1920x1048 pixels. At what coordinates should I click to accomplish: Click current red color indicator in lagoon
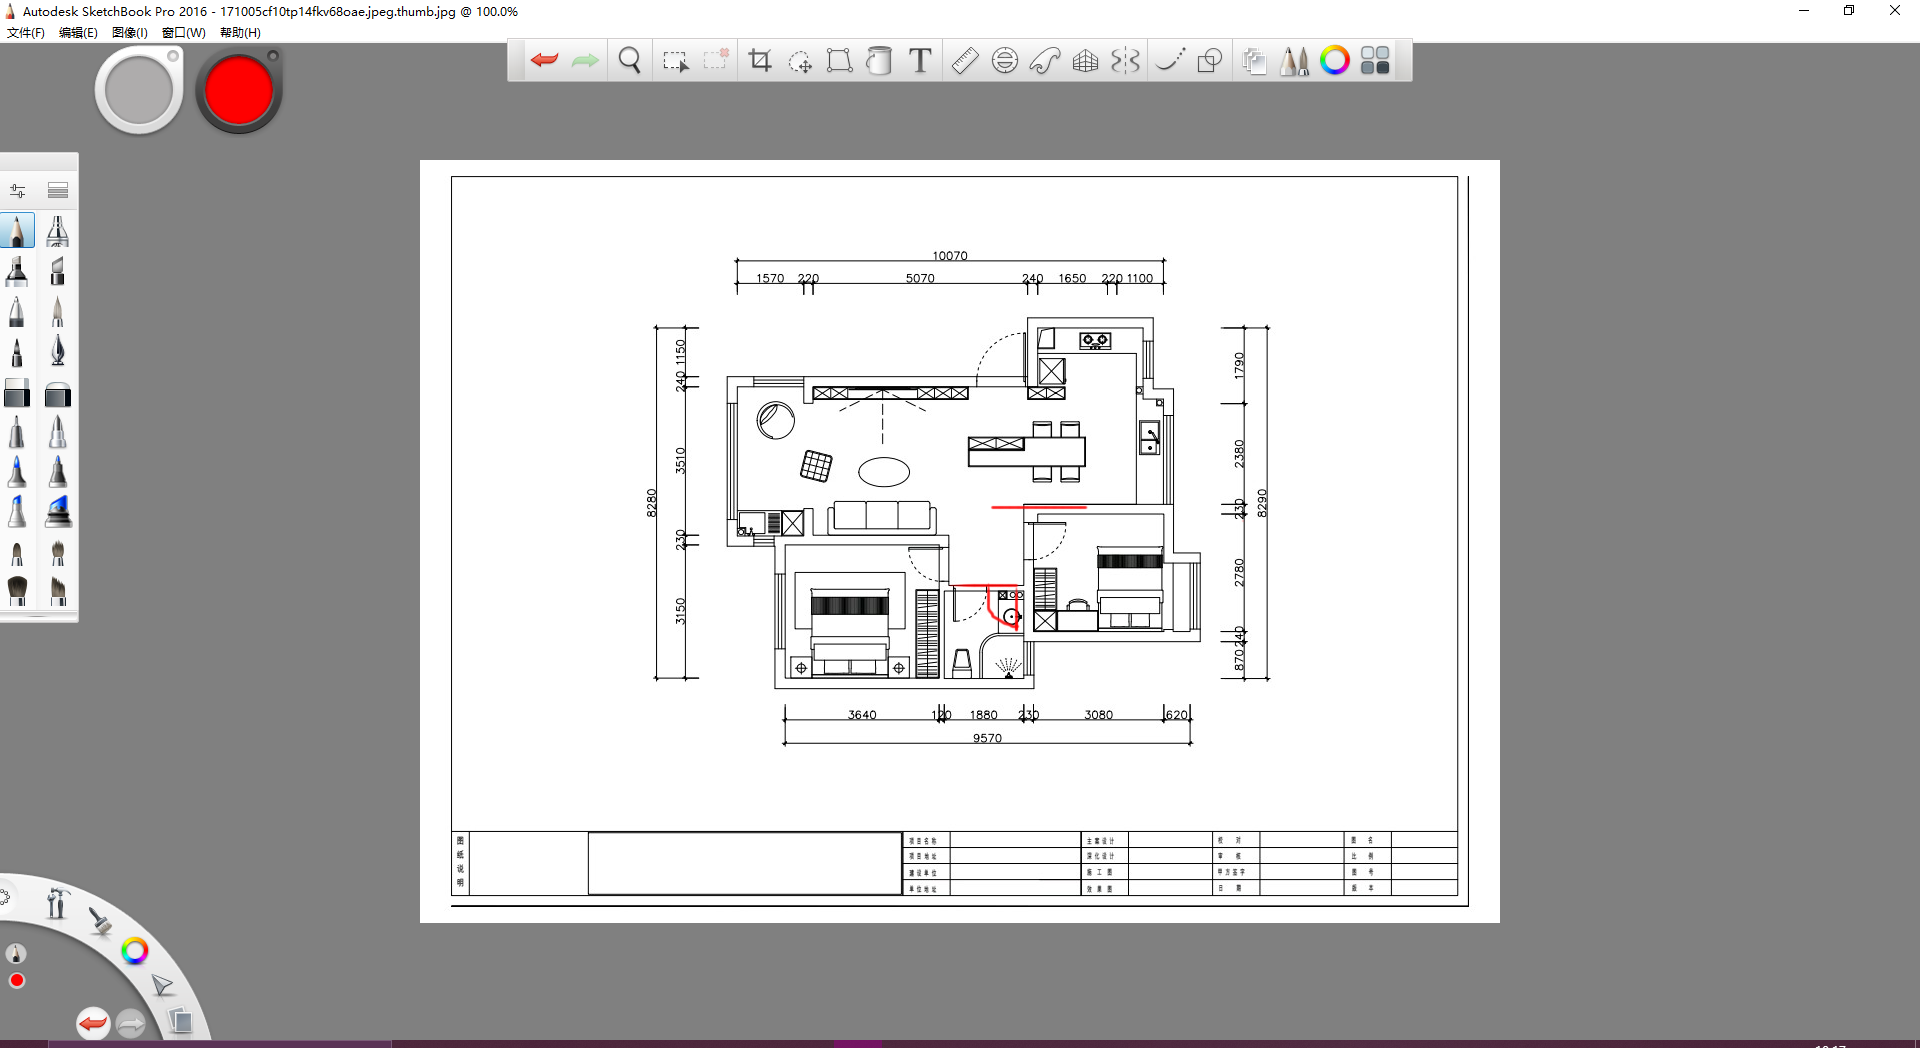pyautogui.click(x=16, y=981)
